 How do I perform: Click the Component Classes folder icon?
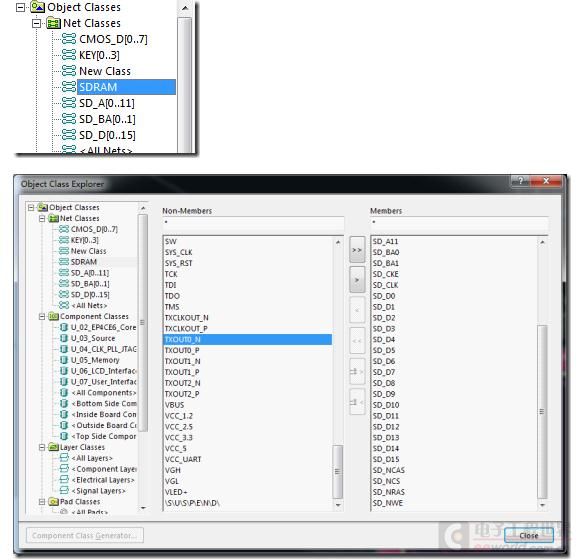pos(54,316)
